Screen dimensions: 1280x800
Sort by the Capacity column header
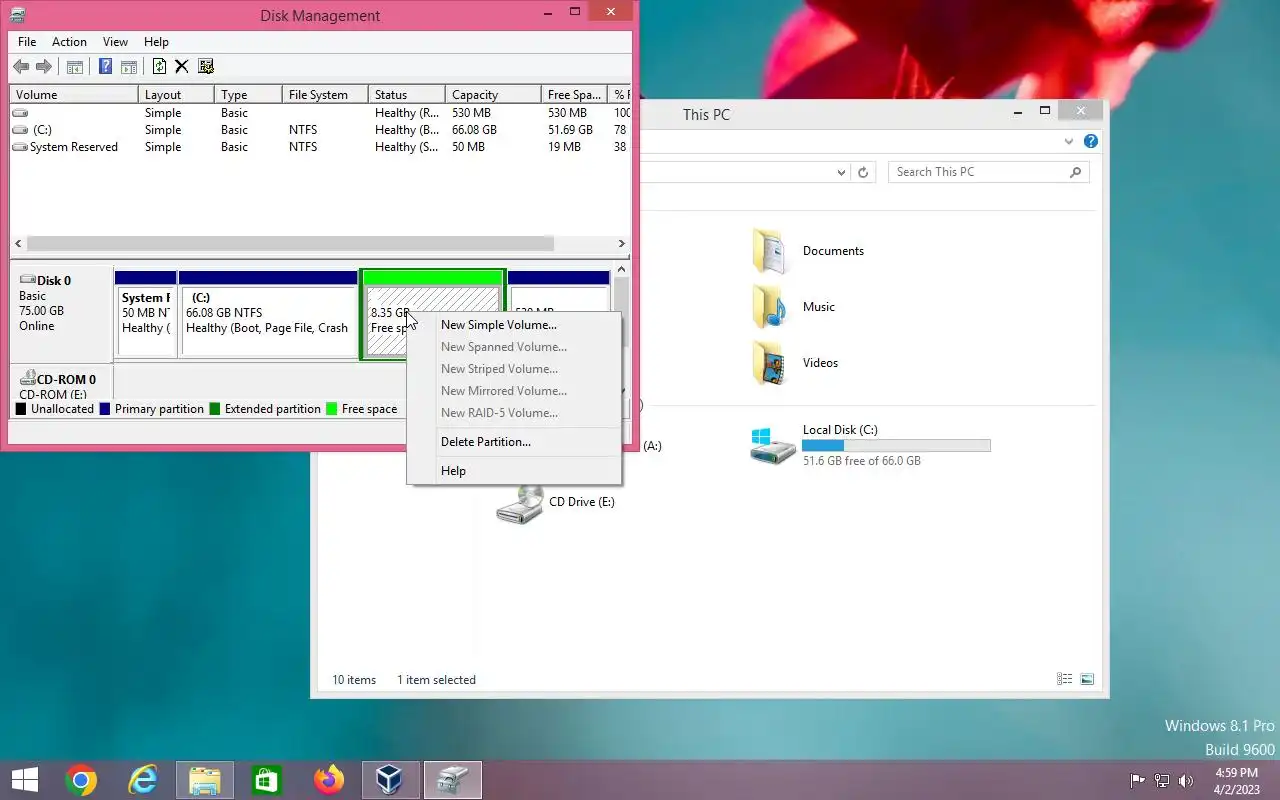[x=493, y=95]
